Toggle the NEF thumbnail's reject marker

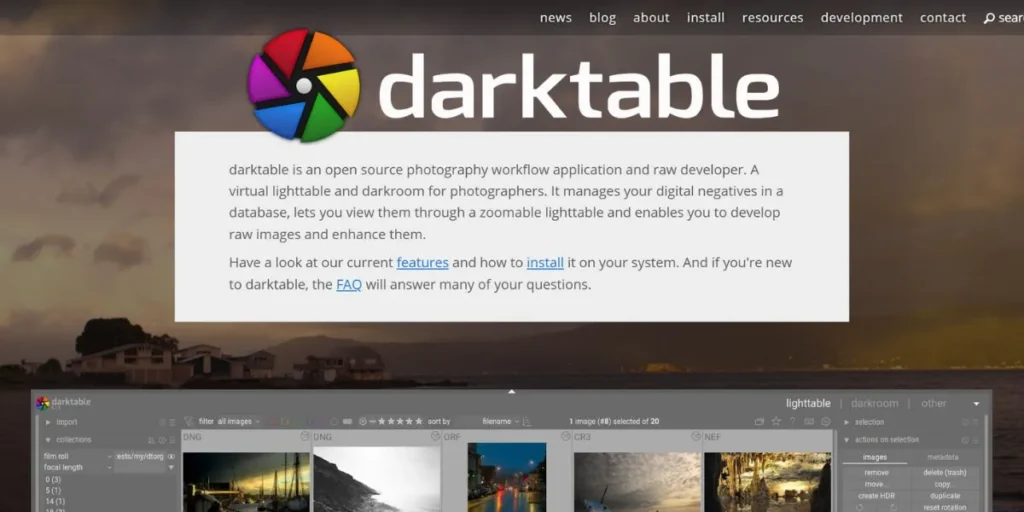click(x=826, y=437)
